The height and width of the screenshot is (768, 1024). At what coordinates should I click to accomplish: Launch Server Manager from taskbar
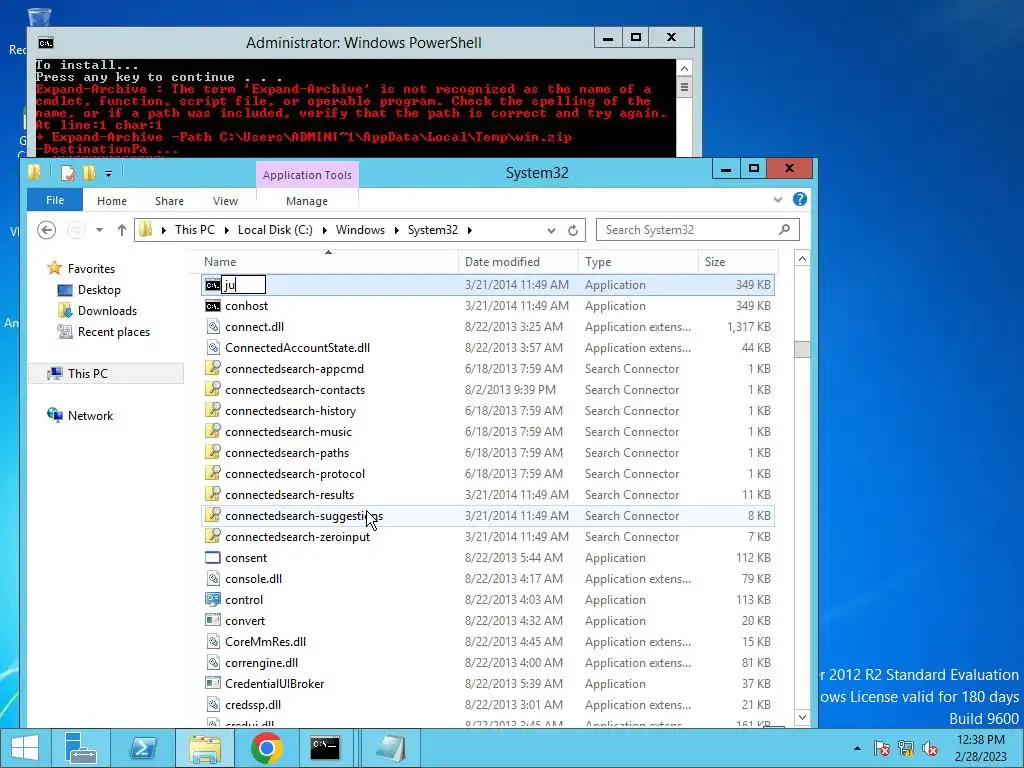(81, 748)
